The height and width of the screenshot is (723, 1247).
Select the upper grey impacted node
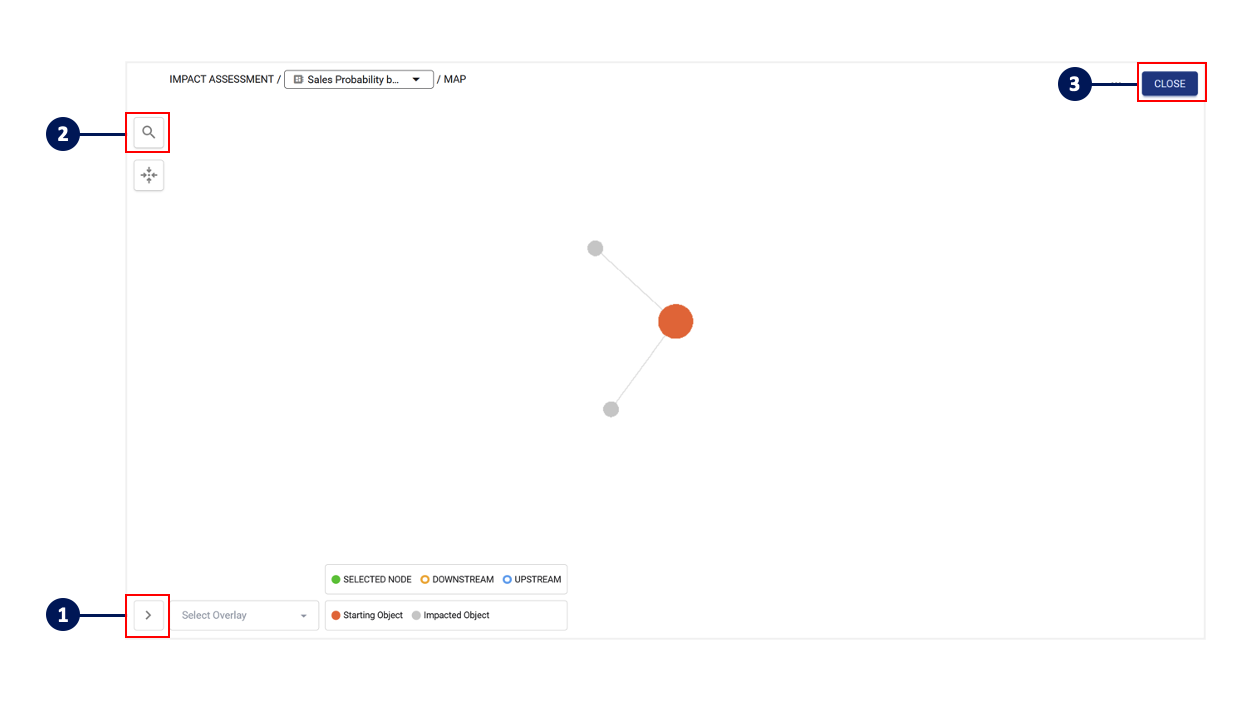click(595, 248)
